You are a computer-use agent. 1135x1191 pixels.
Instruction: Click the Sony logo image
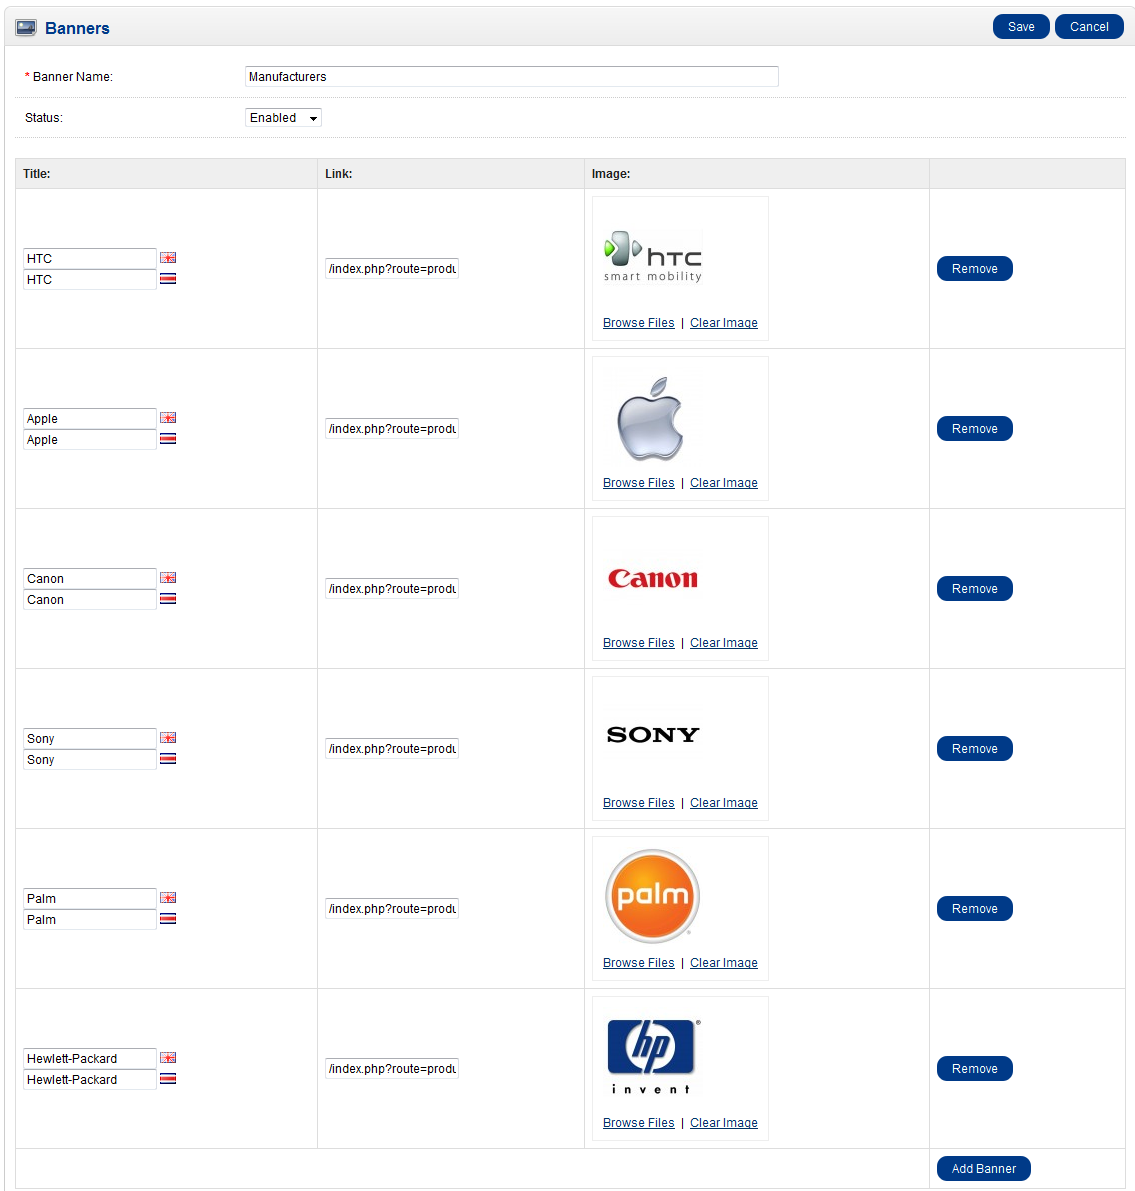(653, 735)
